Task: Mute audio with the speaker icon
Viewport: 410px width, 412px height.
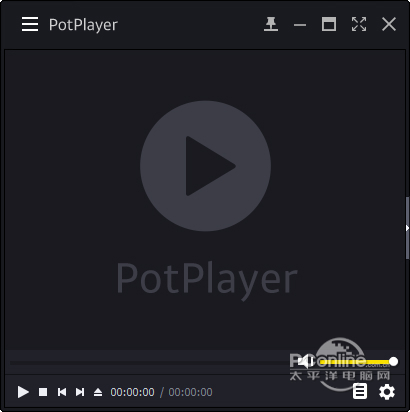Action: (x=306, y=361)
